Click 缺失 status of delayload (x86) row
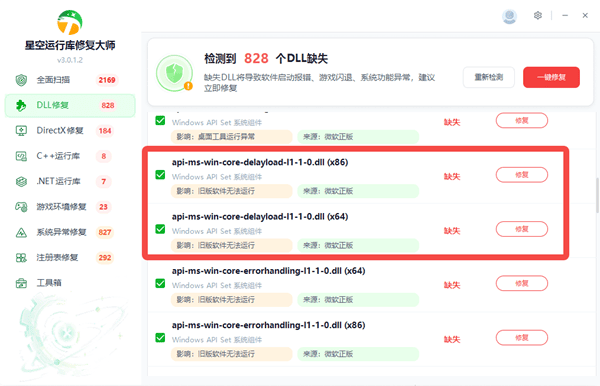The width and height of the screenshot is (600, 386). tap(452, 176)
